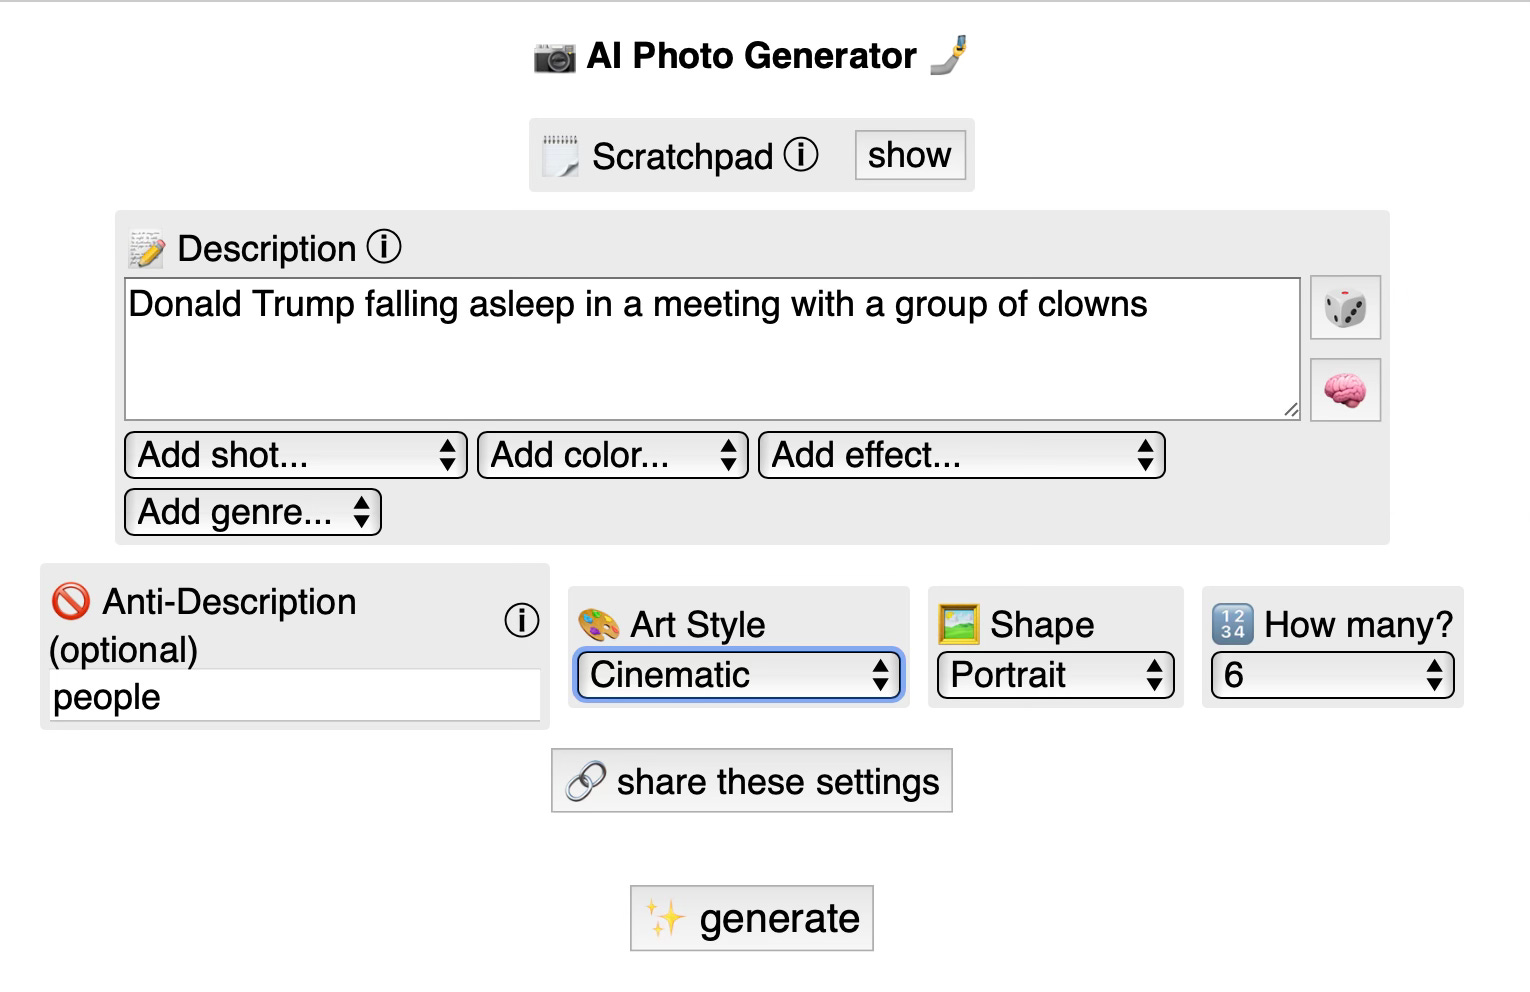Click the Art Style palette icon

click(599, 625)
